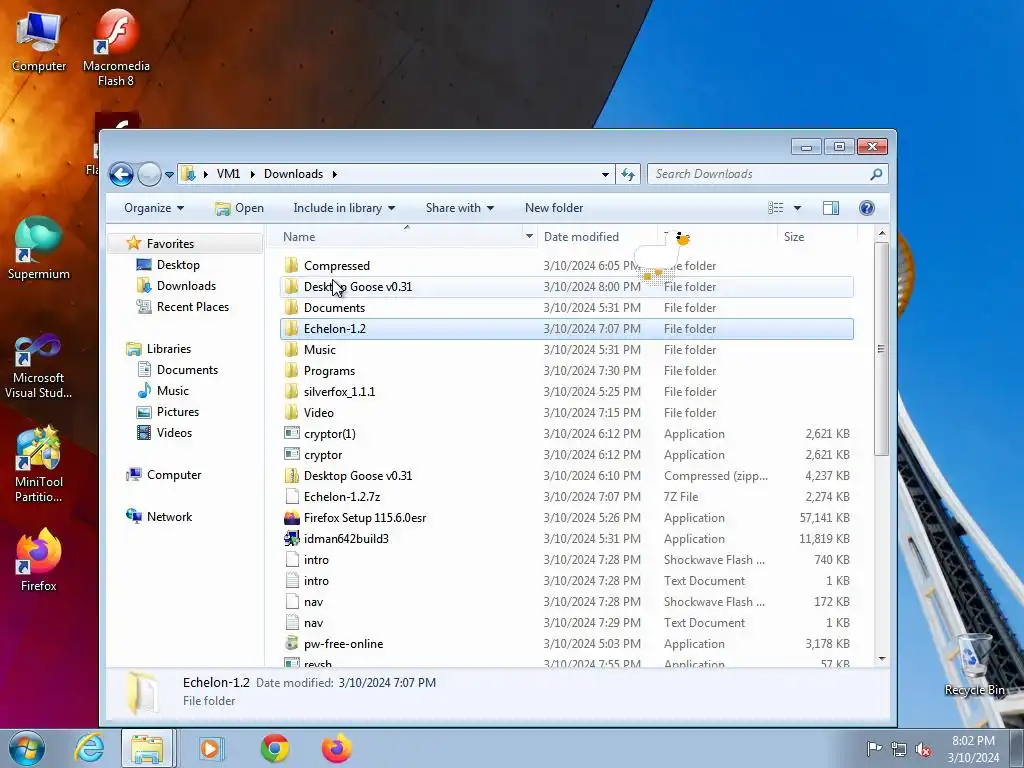Select the Programs folder row
Viewport: 1024px width, 768px height.
567,371
